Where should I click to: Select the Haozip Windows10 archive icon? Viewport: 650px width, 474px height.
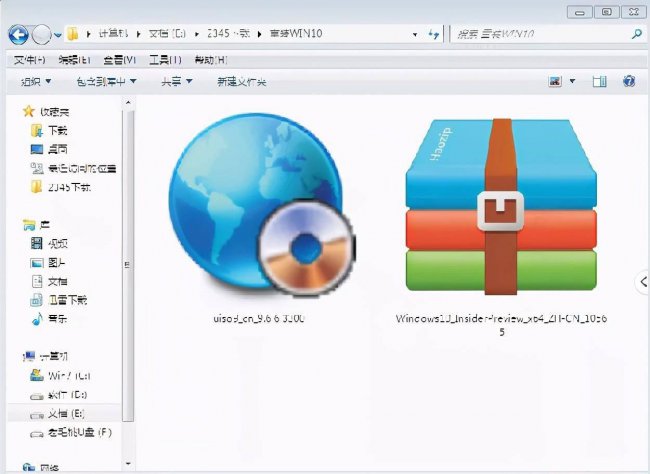point(501,207)
